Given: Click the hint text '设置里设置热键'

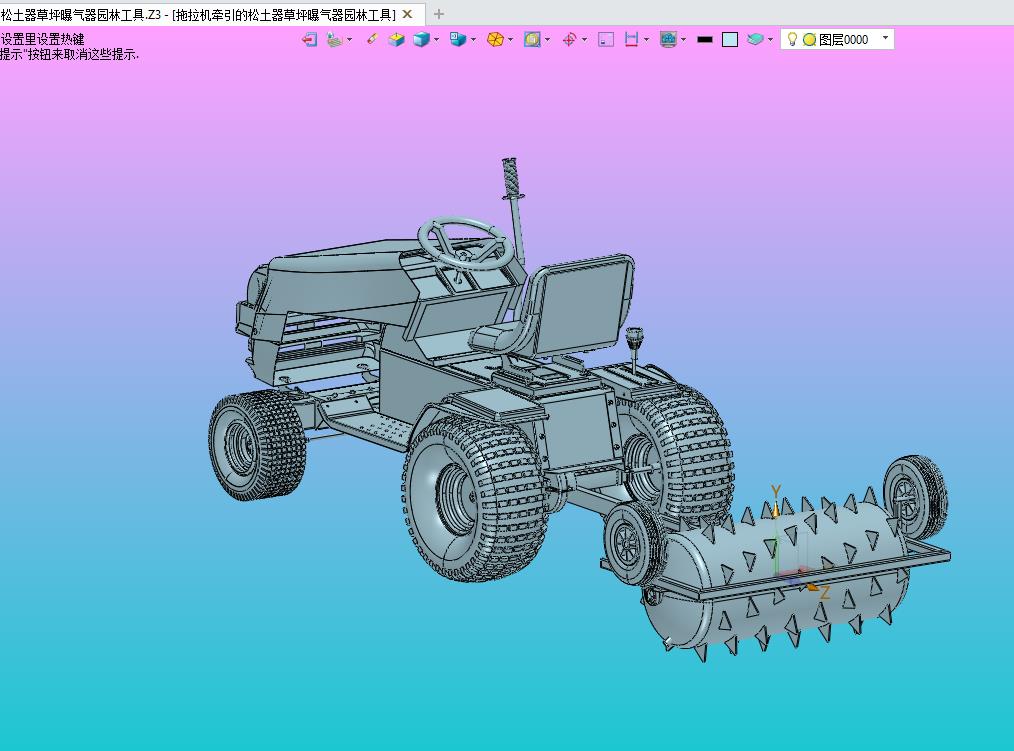Looking at the screenshot, I should 43,39.
